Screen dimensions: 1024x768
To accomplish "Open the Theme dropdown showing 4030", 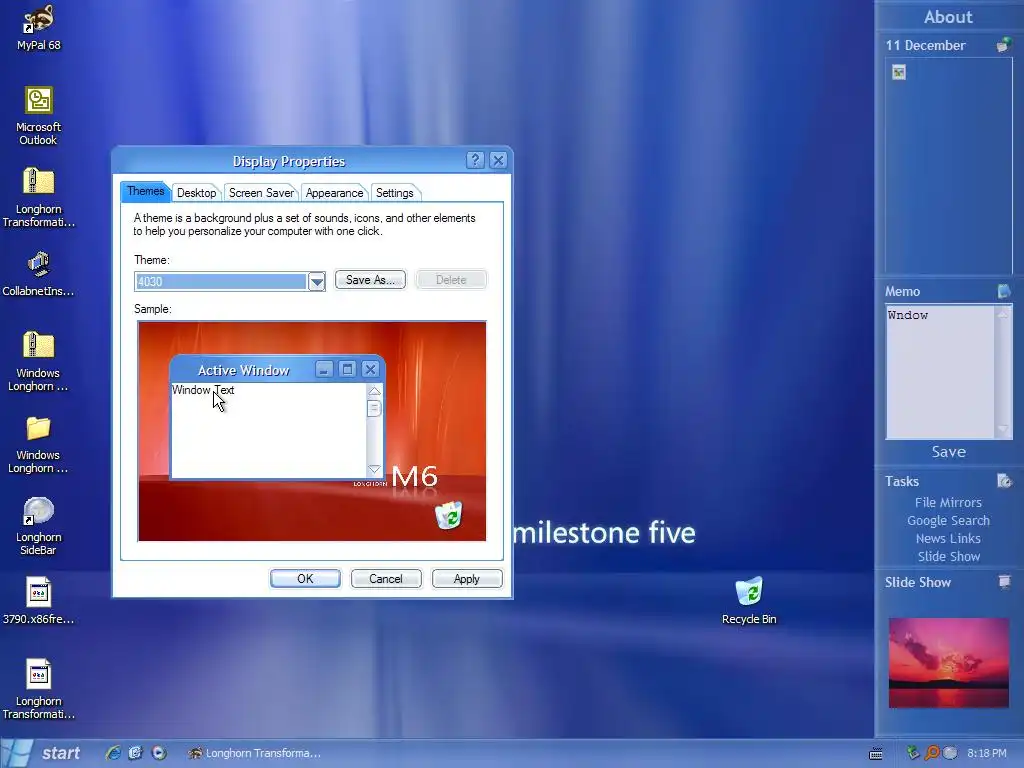I will [x=317, y=281].
